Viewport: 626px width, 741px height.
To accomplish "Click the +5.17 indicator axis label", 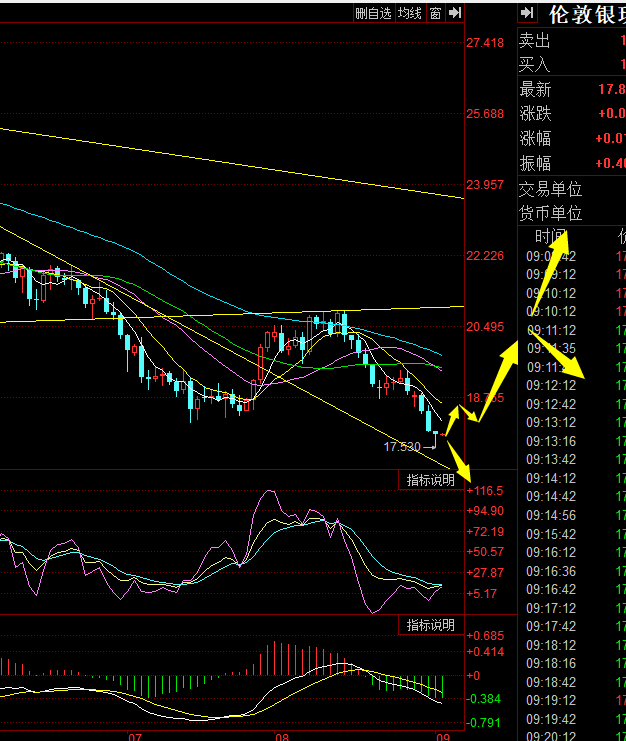I will (x=482, y=594).
